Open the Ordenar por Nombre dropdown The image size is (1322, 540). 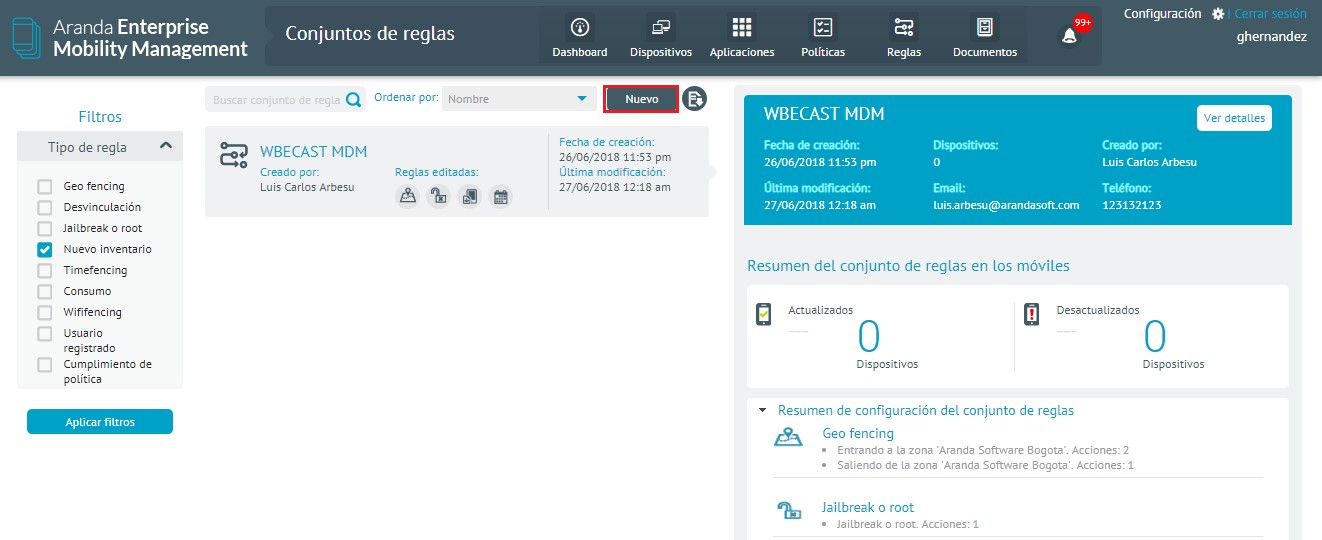[519, 99]
